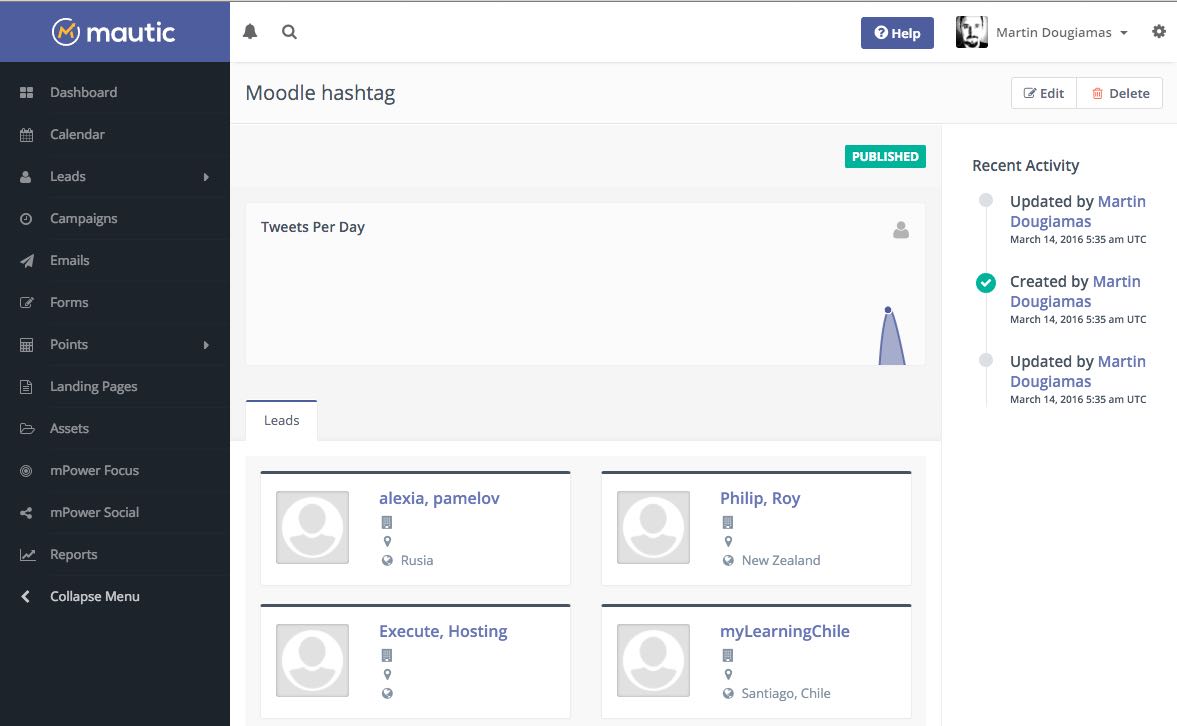This screenshot has width=1177, height=726.
Task: Click the green Created checkmark icon
Action: tap(986, 282)
